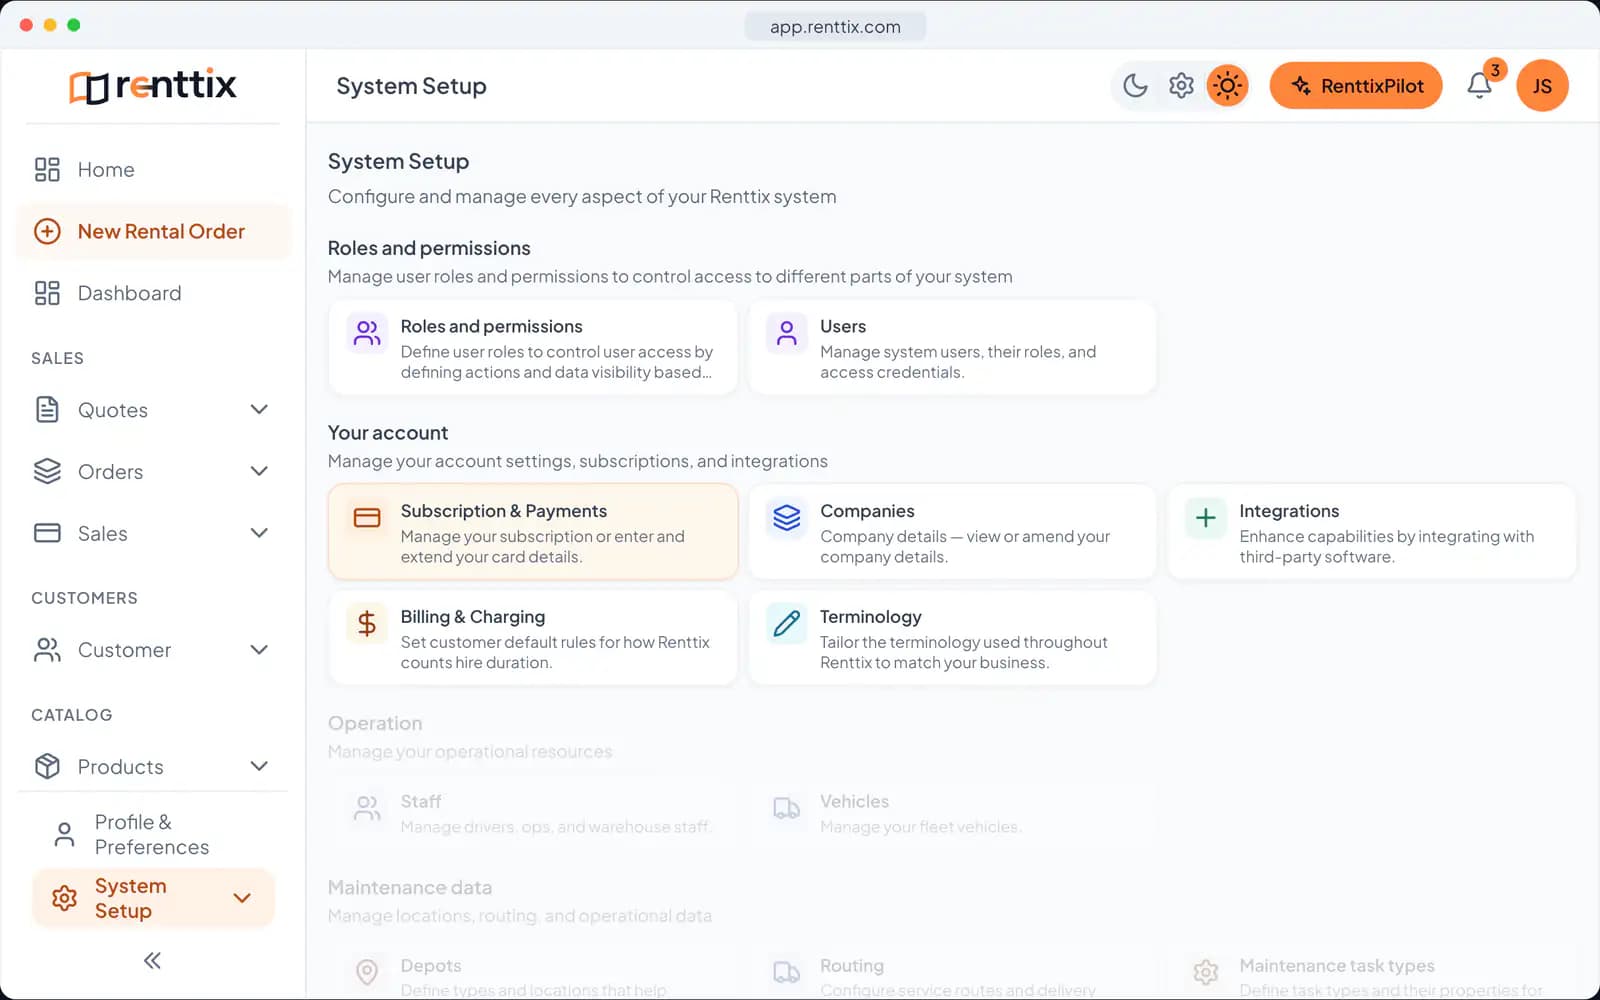Image resolution: width=1600 pixels, height=1000 pixels.
Task: Activate the light mode sun icon
Action: click(1227, 86)
